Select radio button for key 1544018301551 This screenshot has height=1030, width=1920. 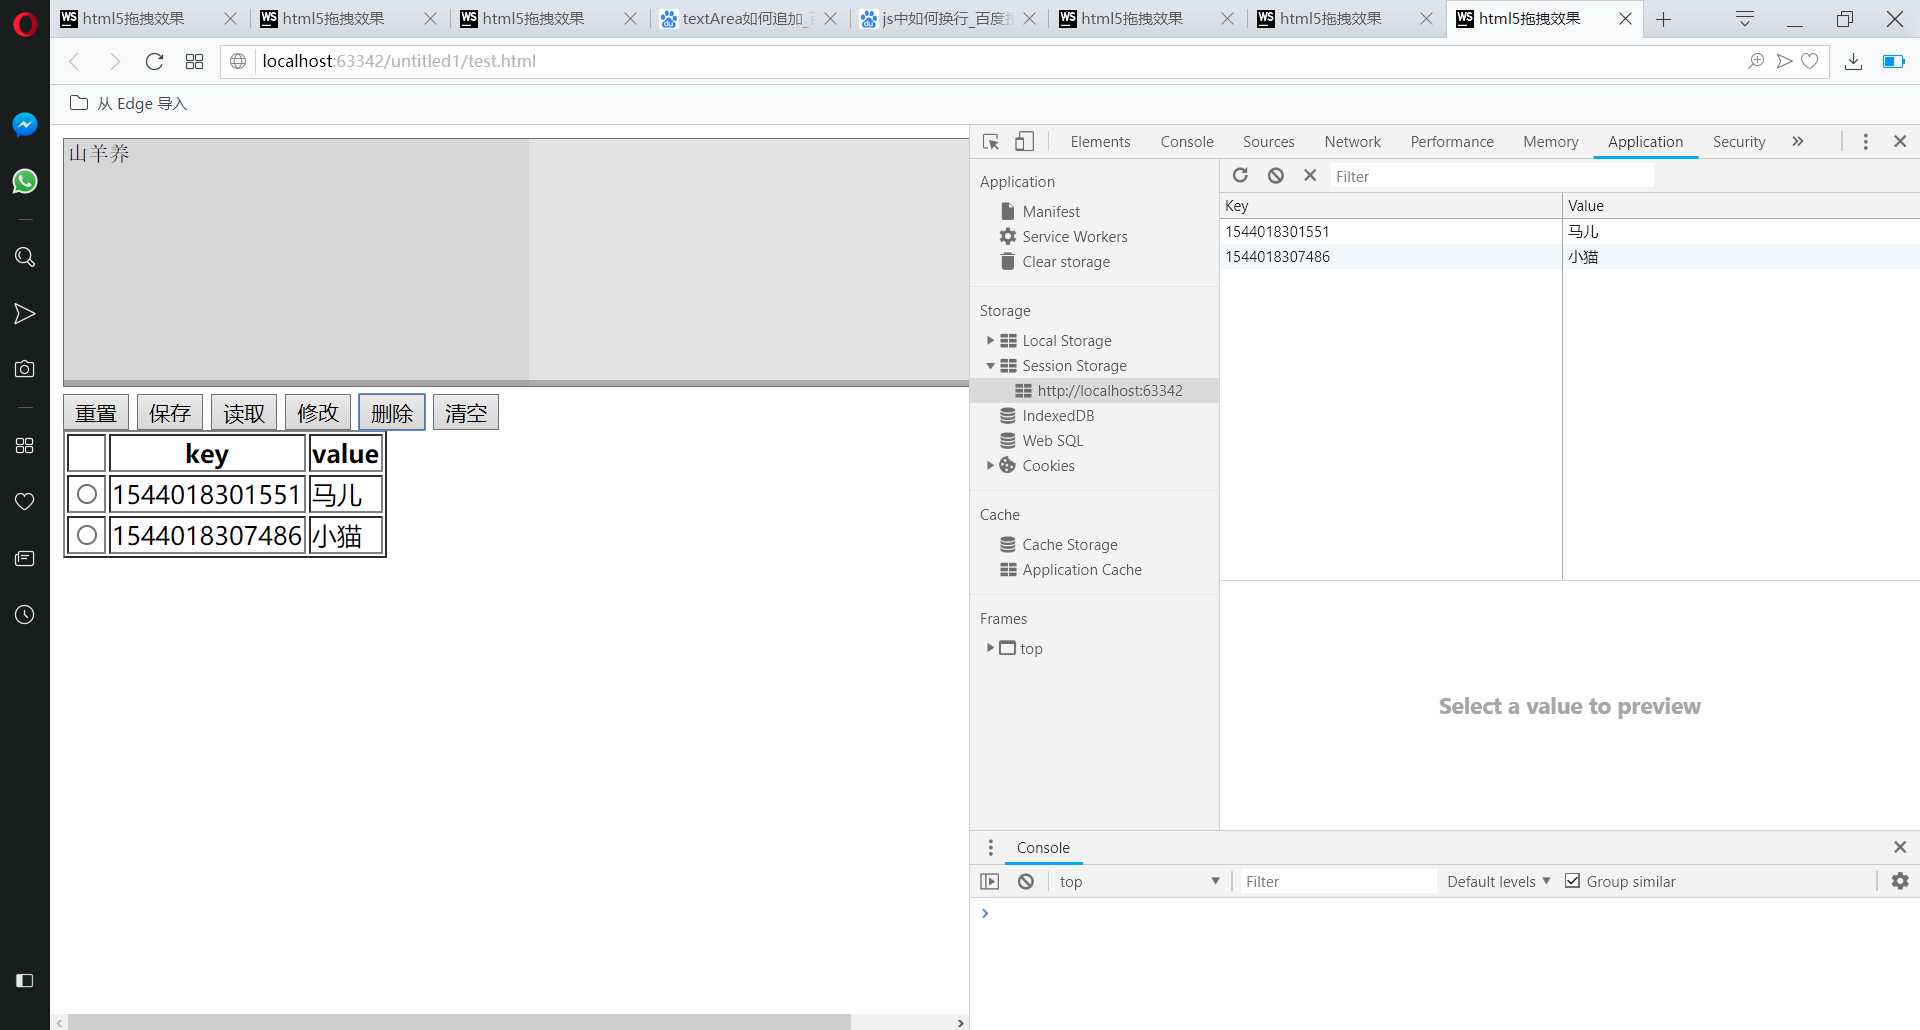(87, 494)
